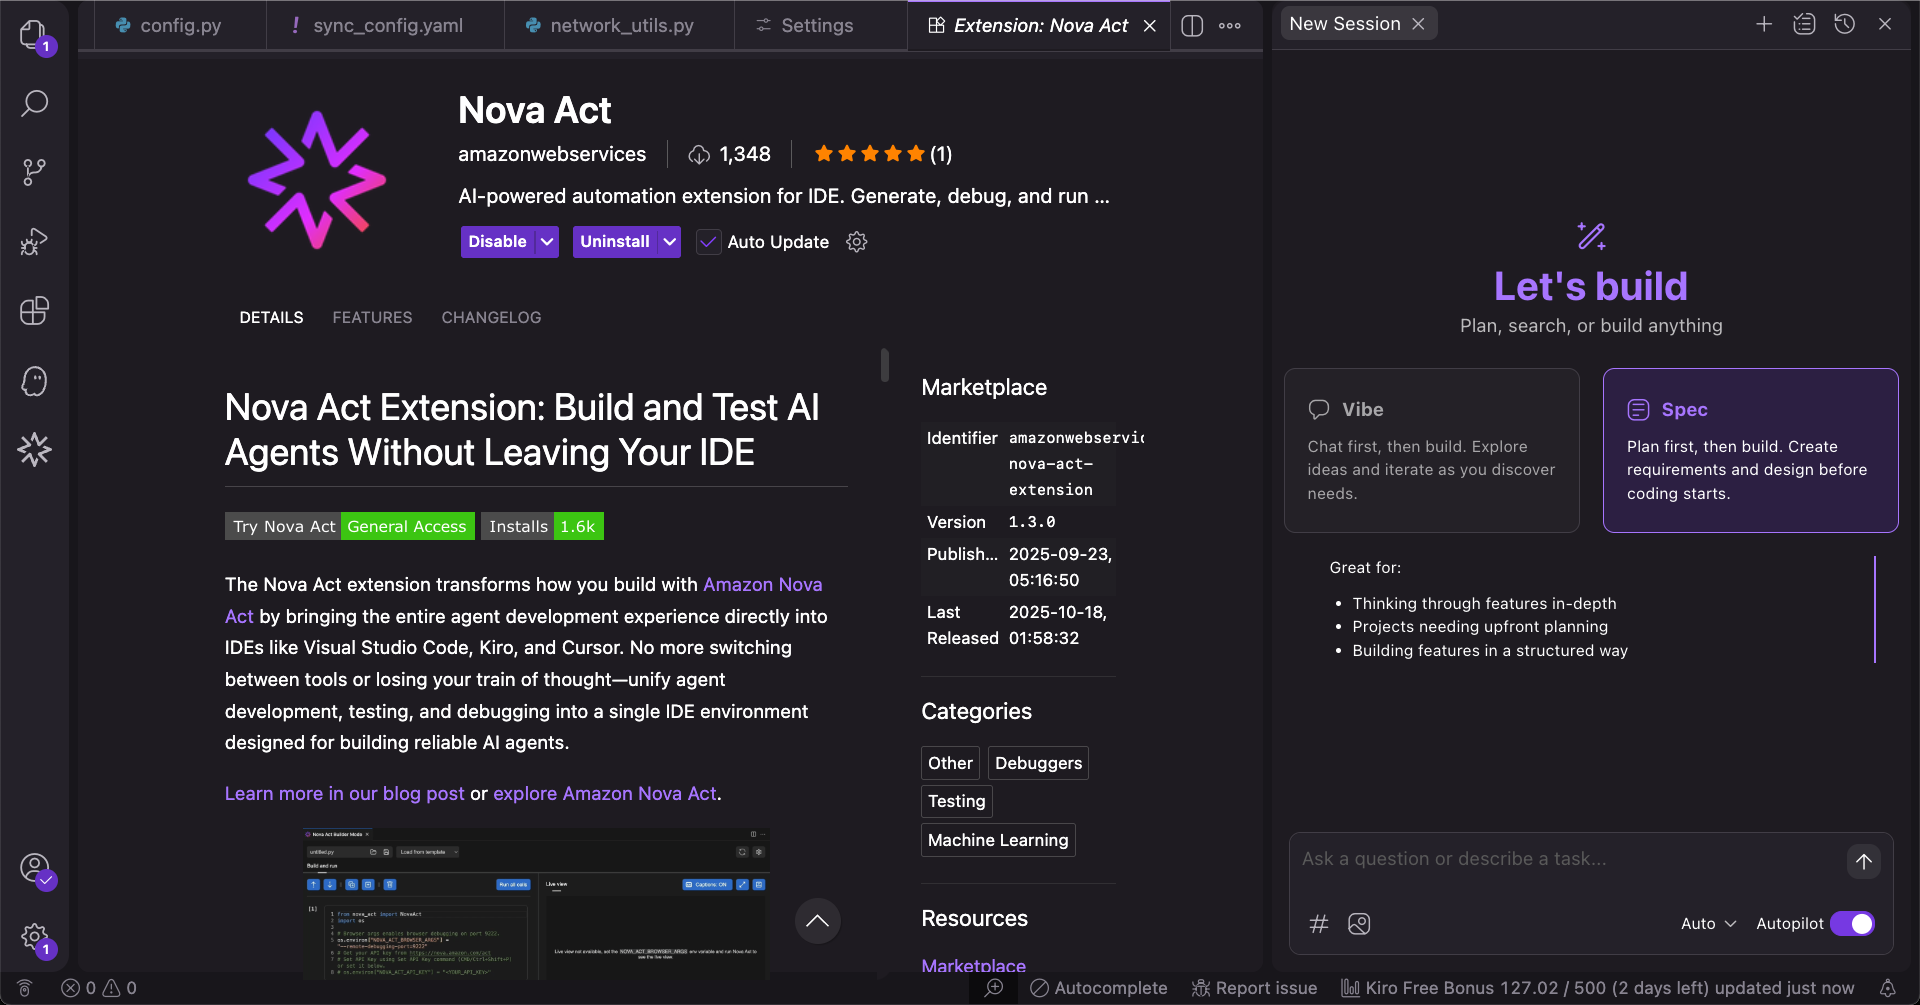Screen dimensions: 1920x1005
Task: Open the config.py editor tab
Action: click(x=178, y=25)
